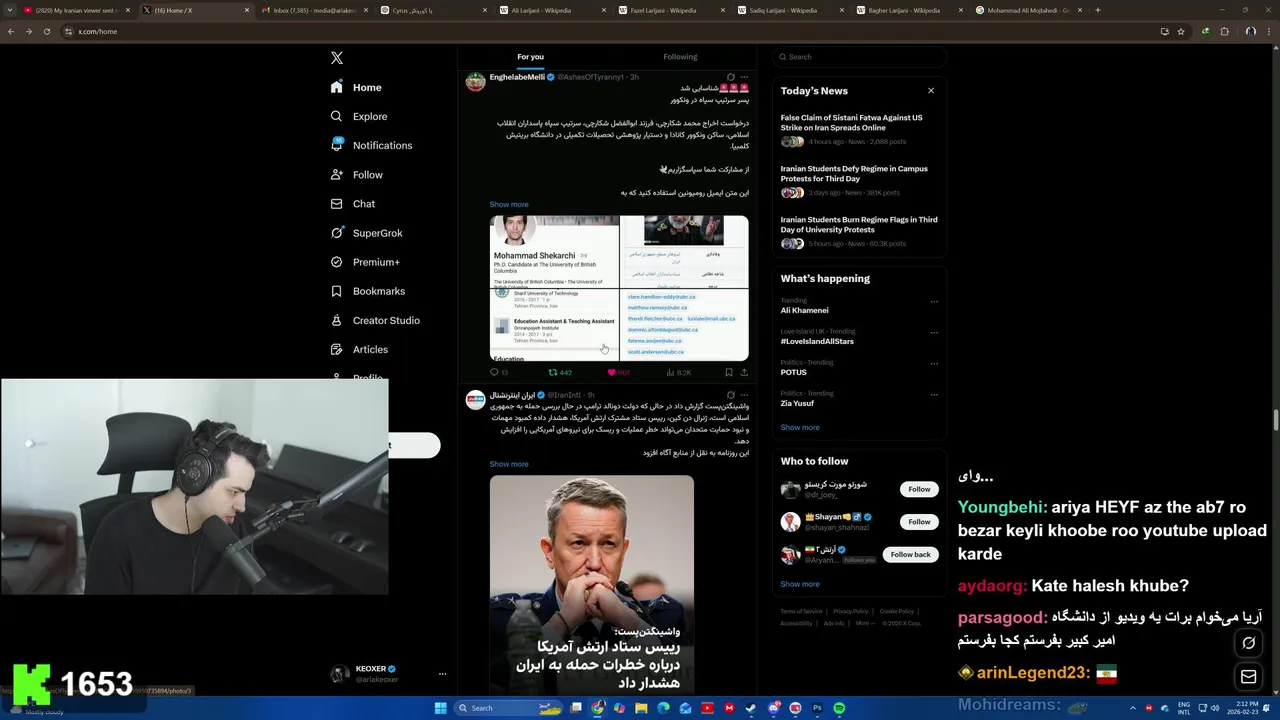
Task: Expand Show more on the EnghelabeMelli post
Action: pos(509,204)
